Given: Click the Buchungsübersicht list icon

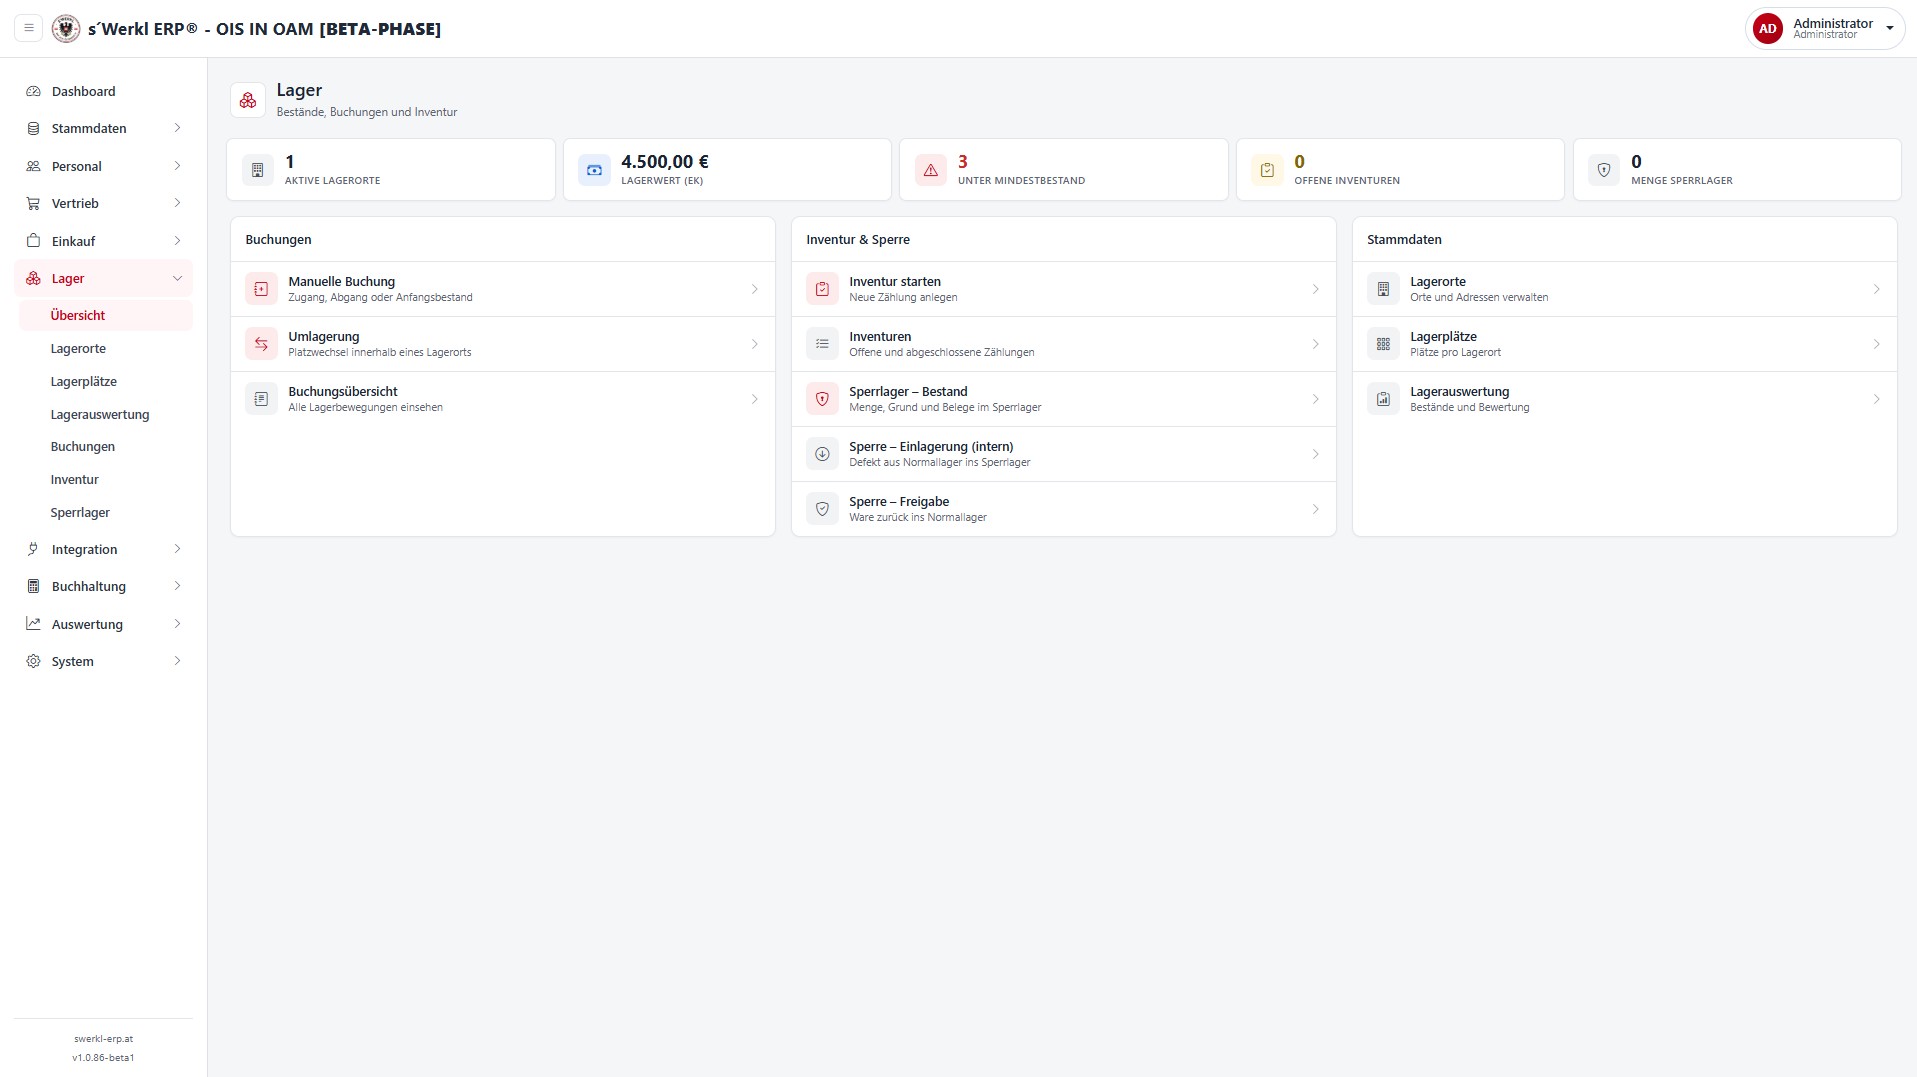Looking at the screenshot, I should (x=261, y=399).
